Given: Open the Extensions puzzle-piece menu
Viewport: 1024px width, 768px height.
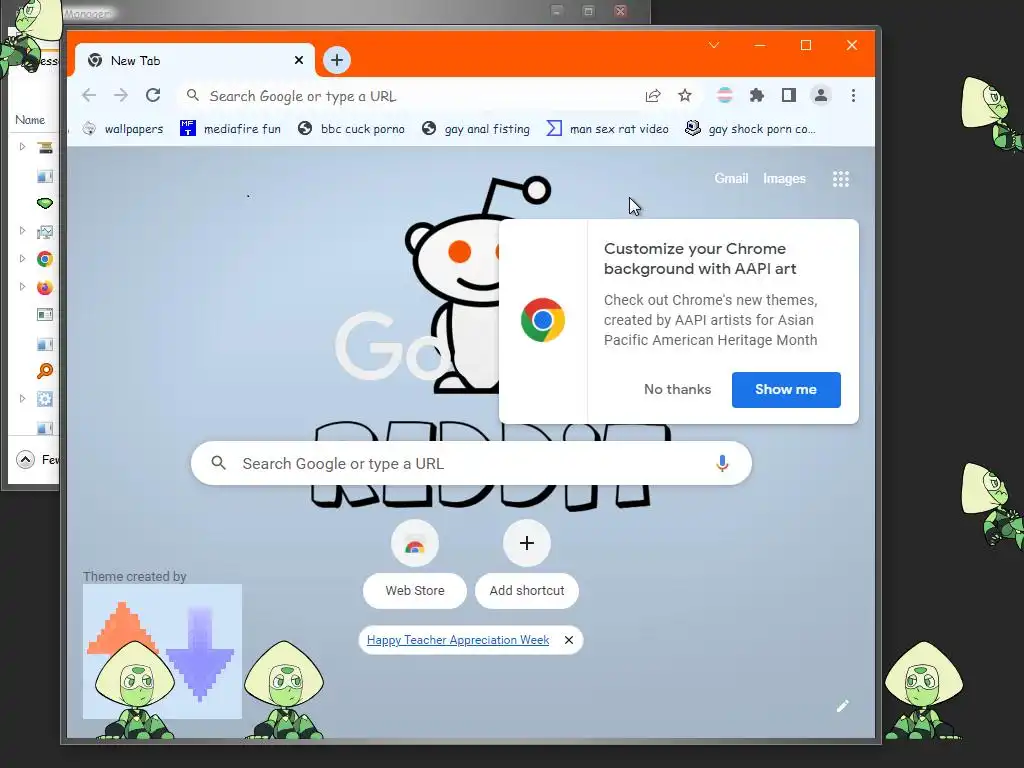Looking at the screenshot, I should coord(756,95).
